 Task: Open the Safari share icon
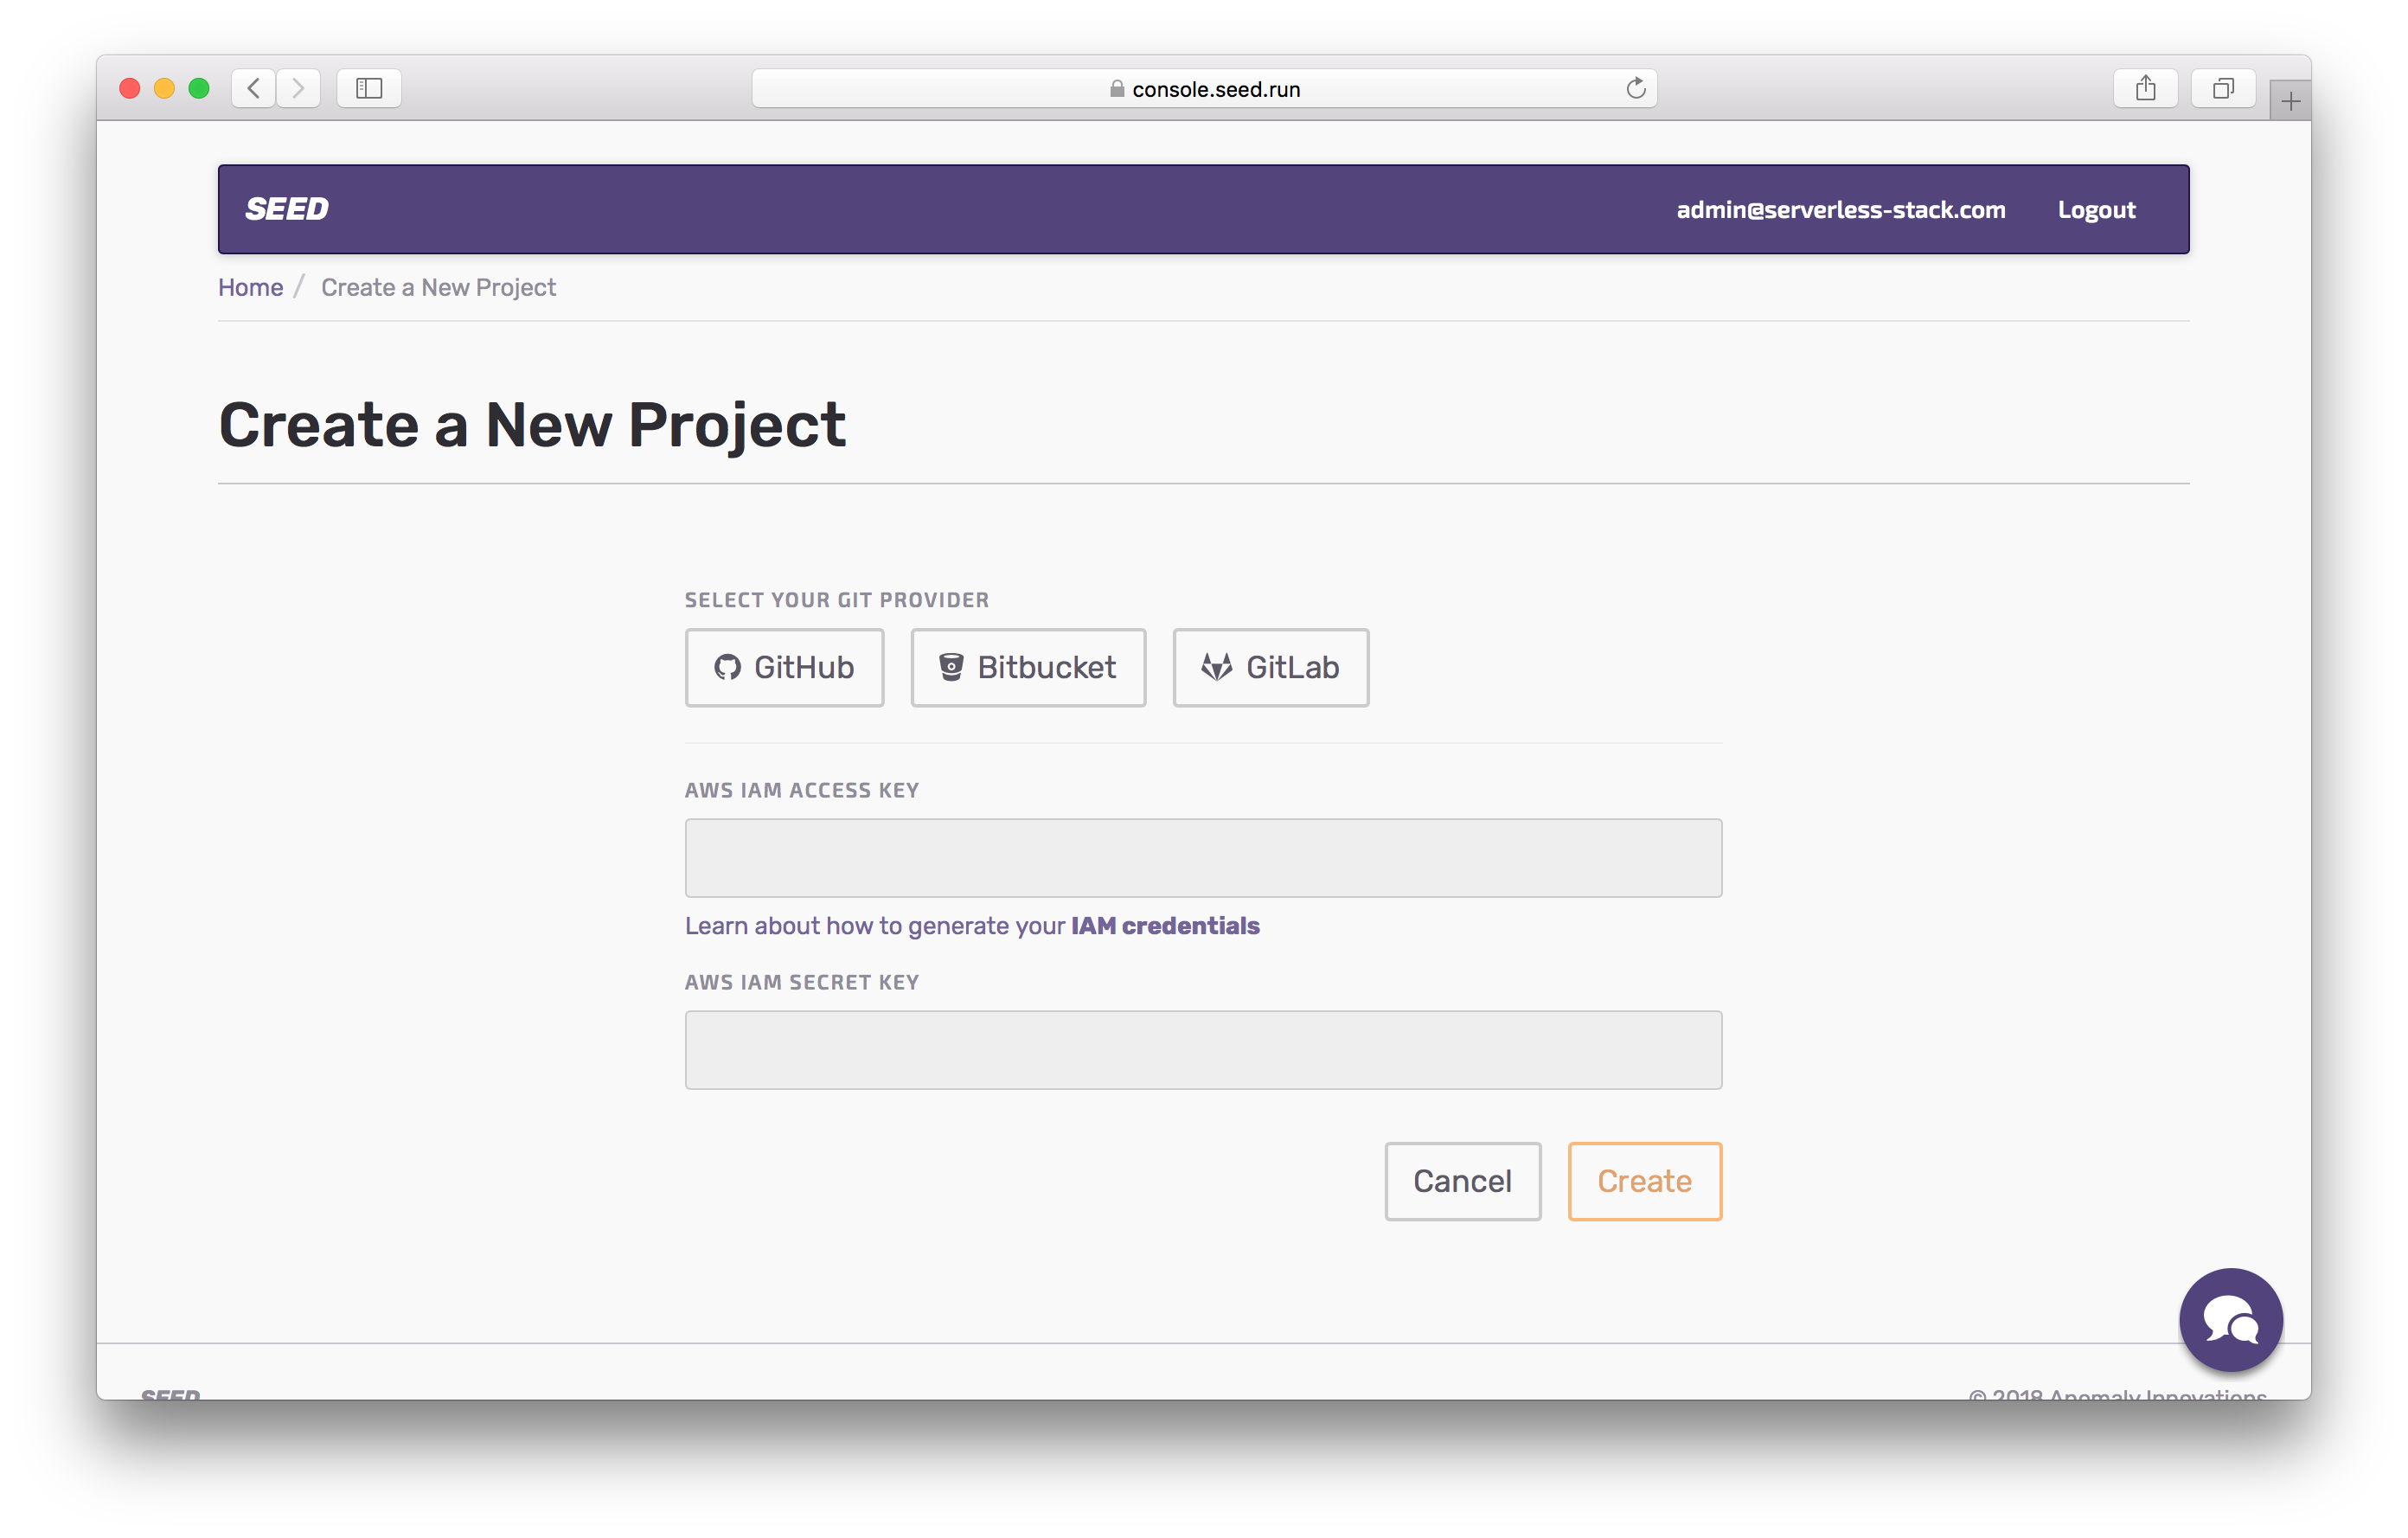pos(2145,89)
